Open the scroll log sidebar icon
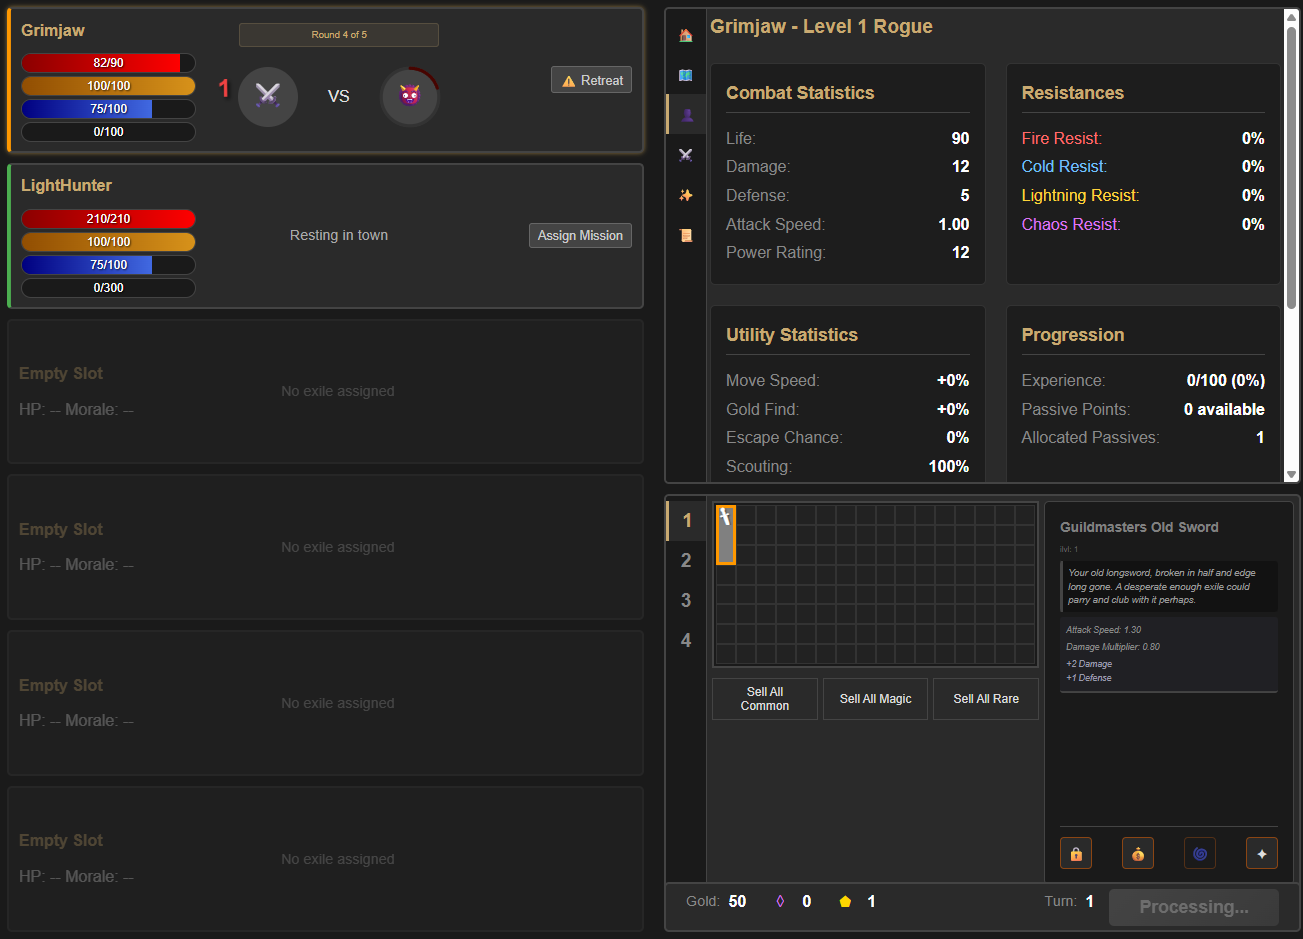The height and width of the screenshot is (939, 1303). click(x=686, y=235)
